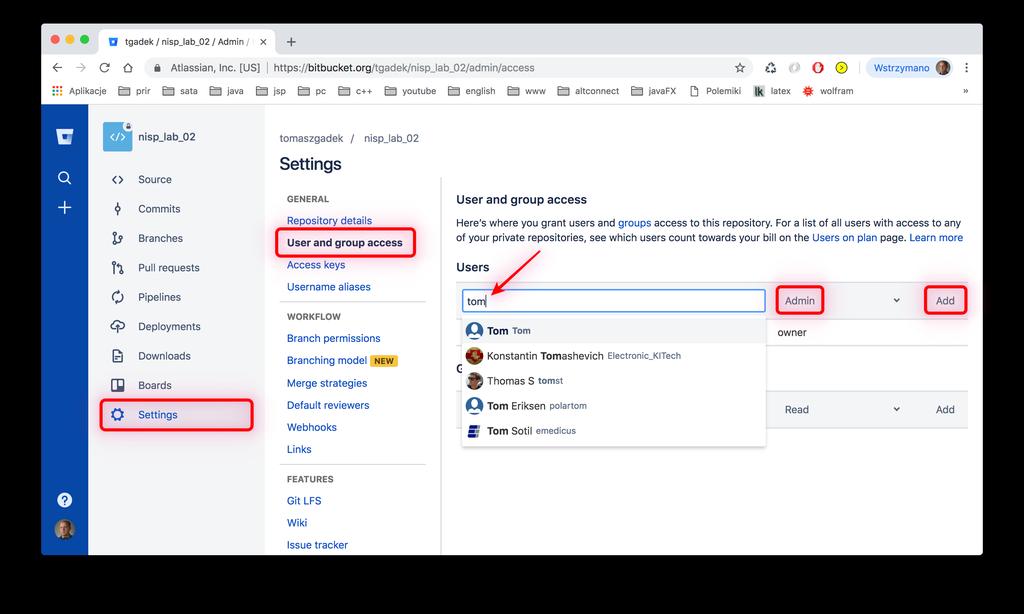Reload the page with the refresh icon

coord(104,67)
